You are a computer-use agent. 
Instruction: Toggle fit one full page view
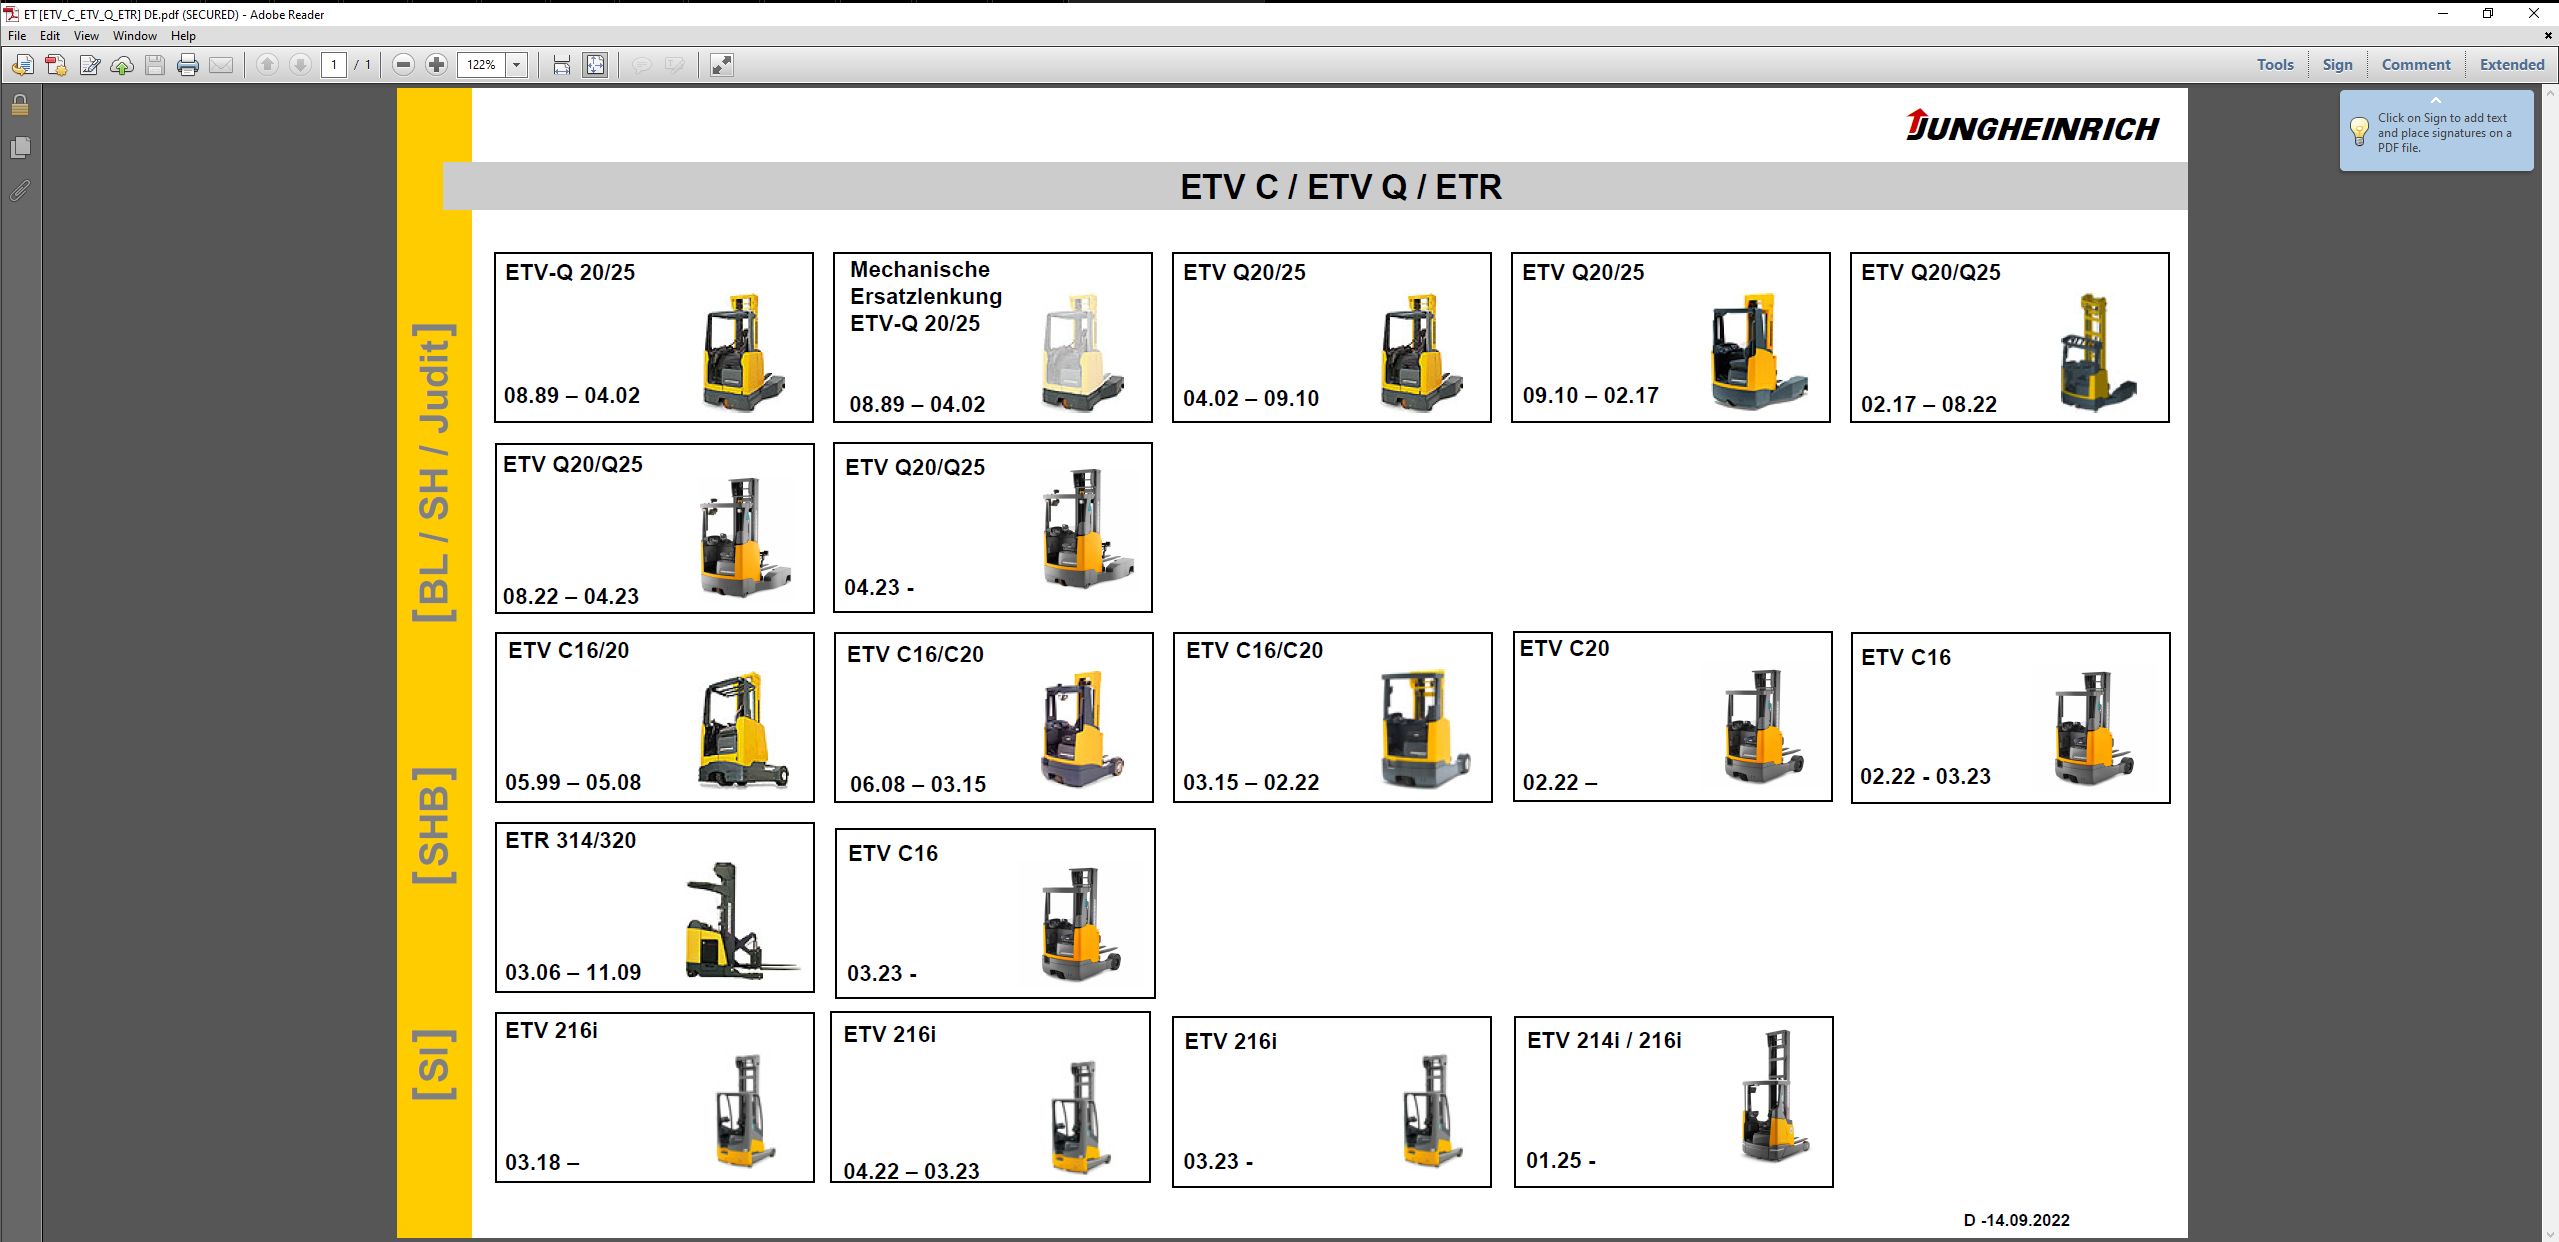coord(595,65)
